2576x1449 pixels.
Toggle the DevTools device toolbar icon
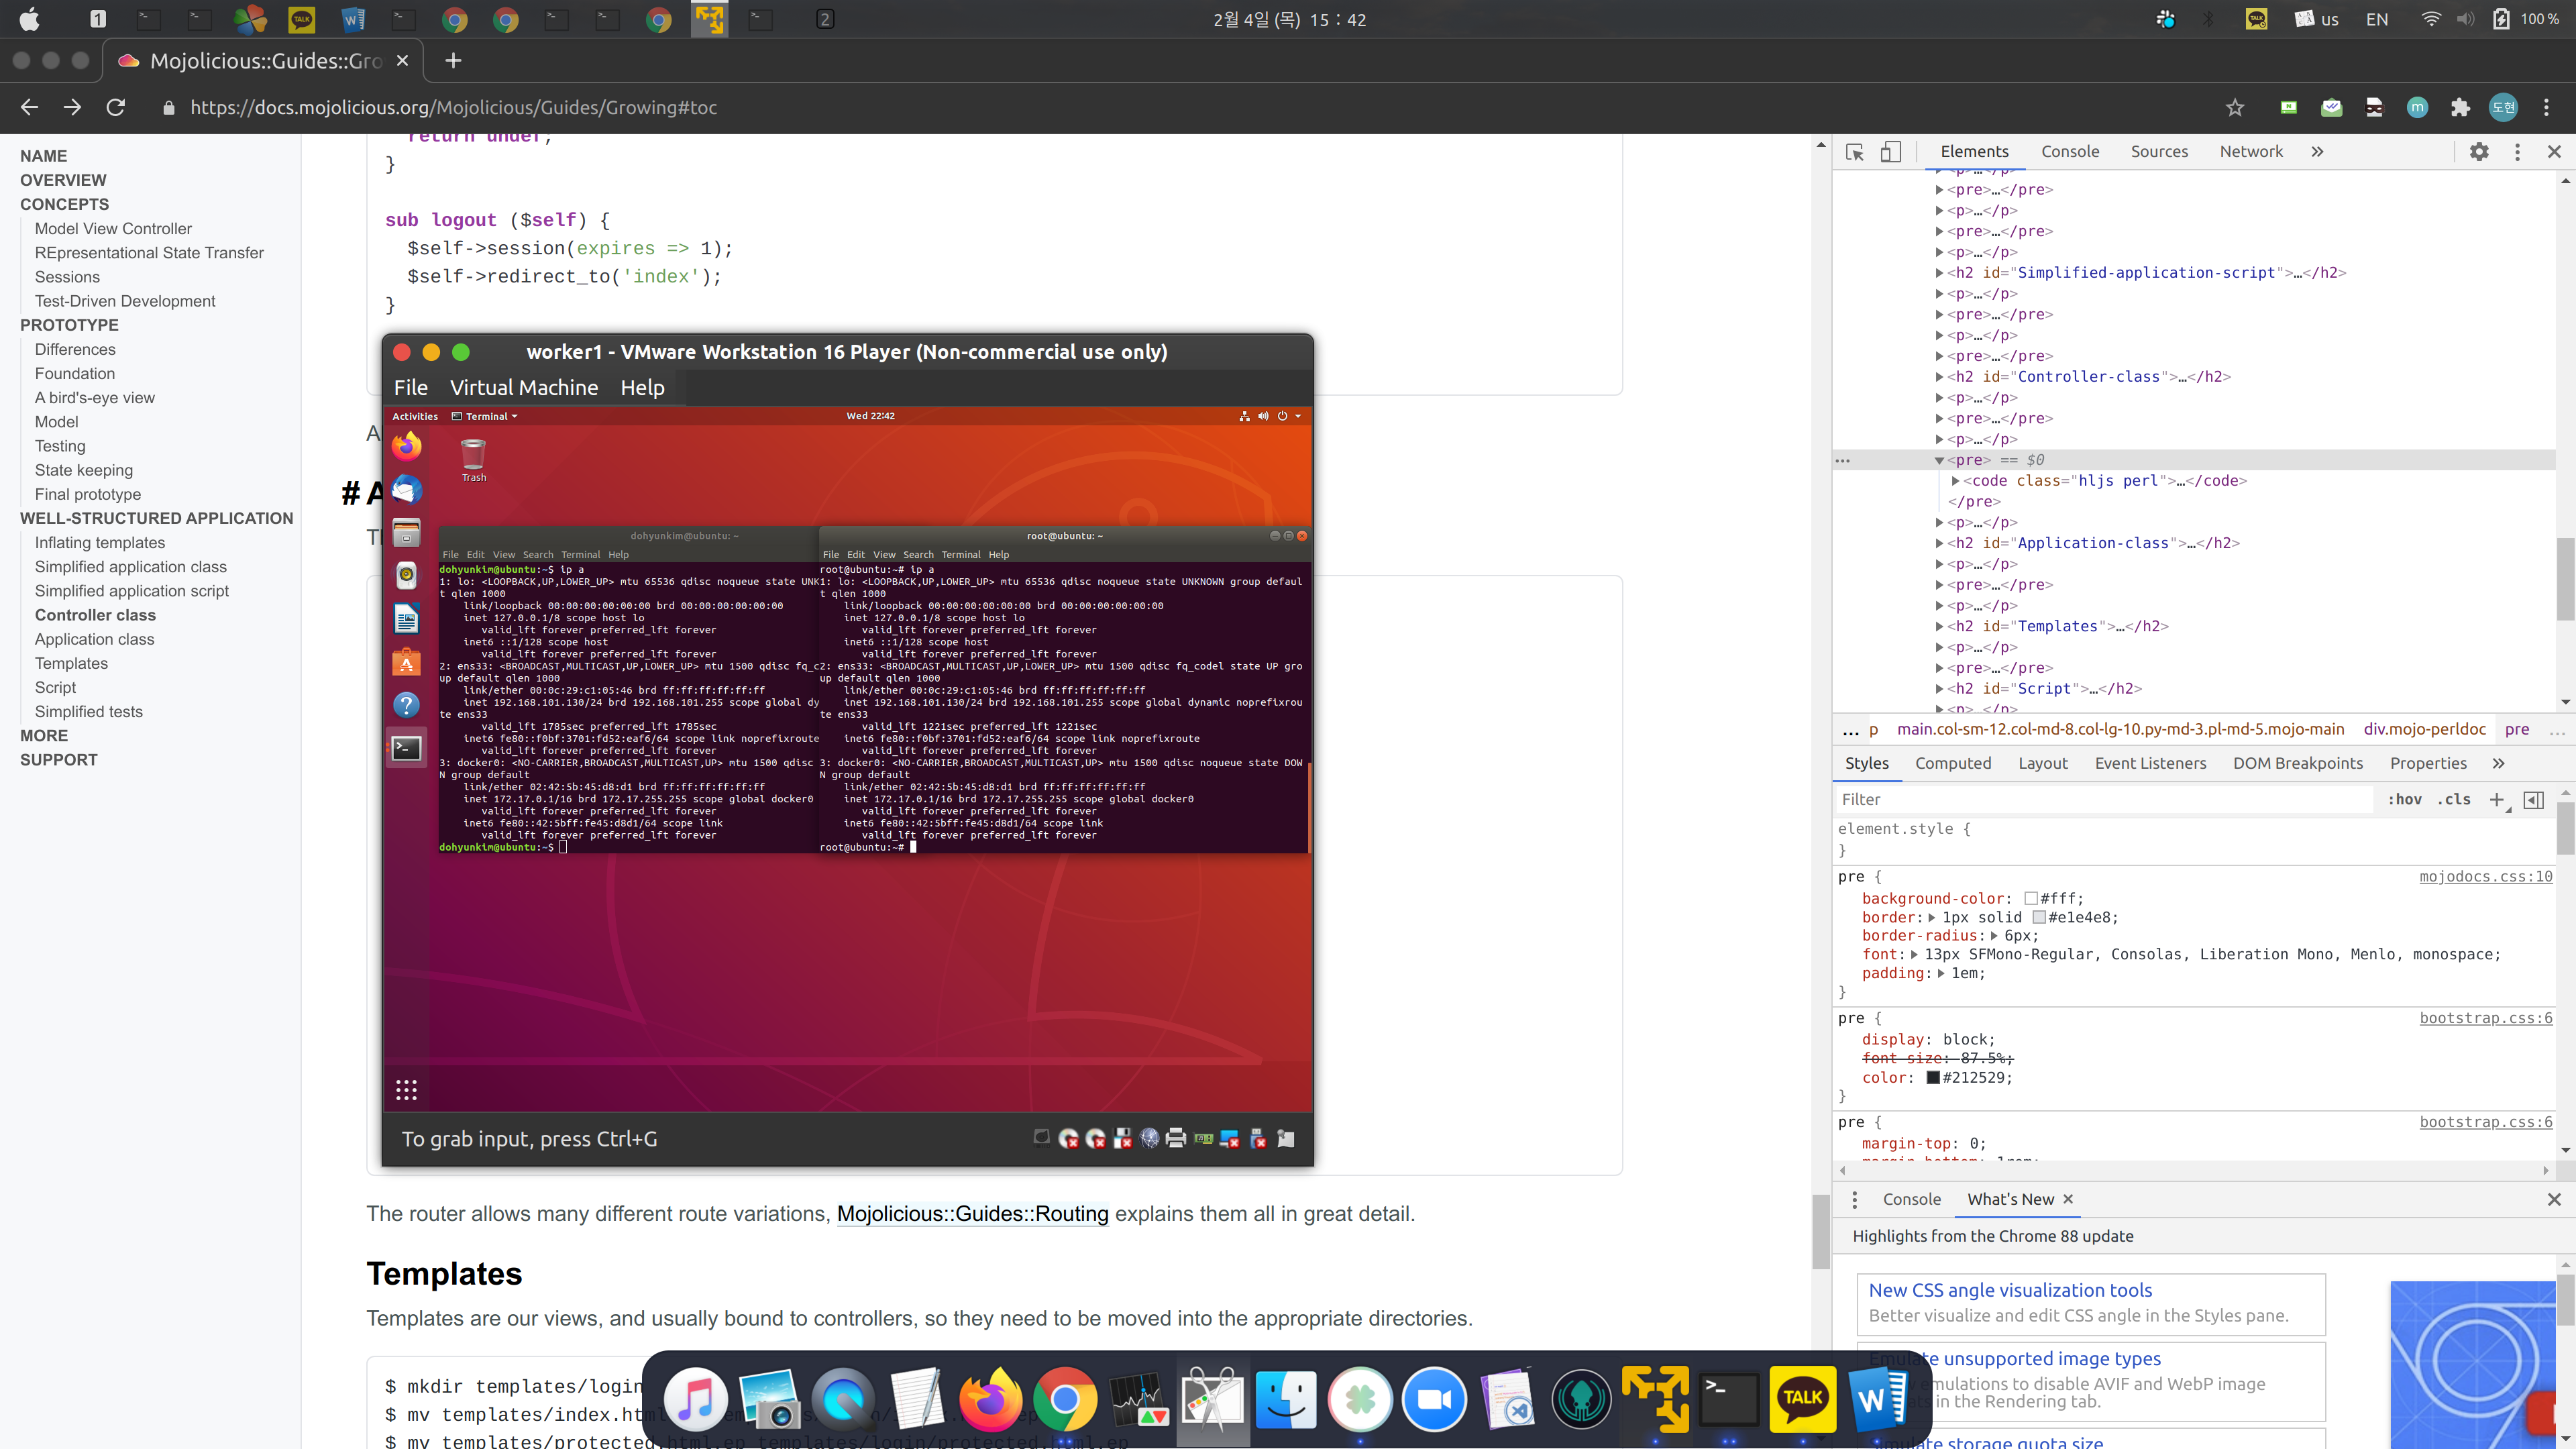pos(1890,152)
